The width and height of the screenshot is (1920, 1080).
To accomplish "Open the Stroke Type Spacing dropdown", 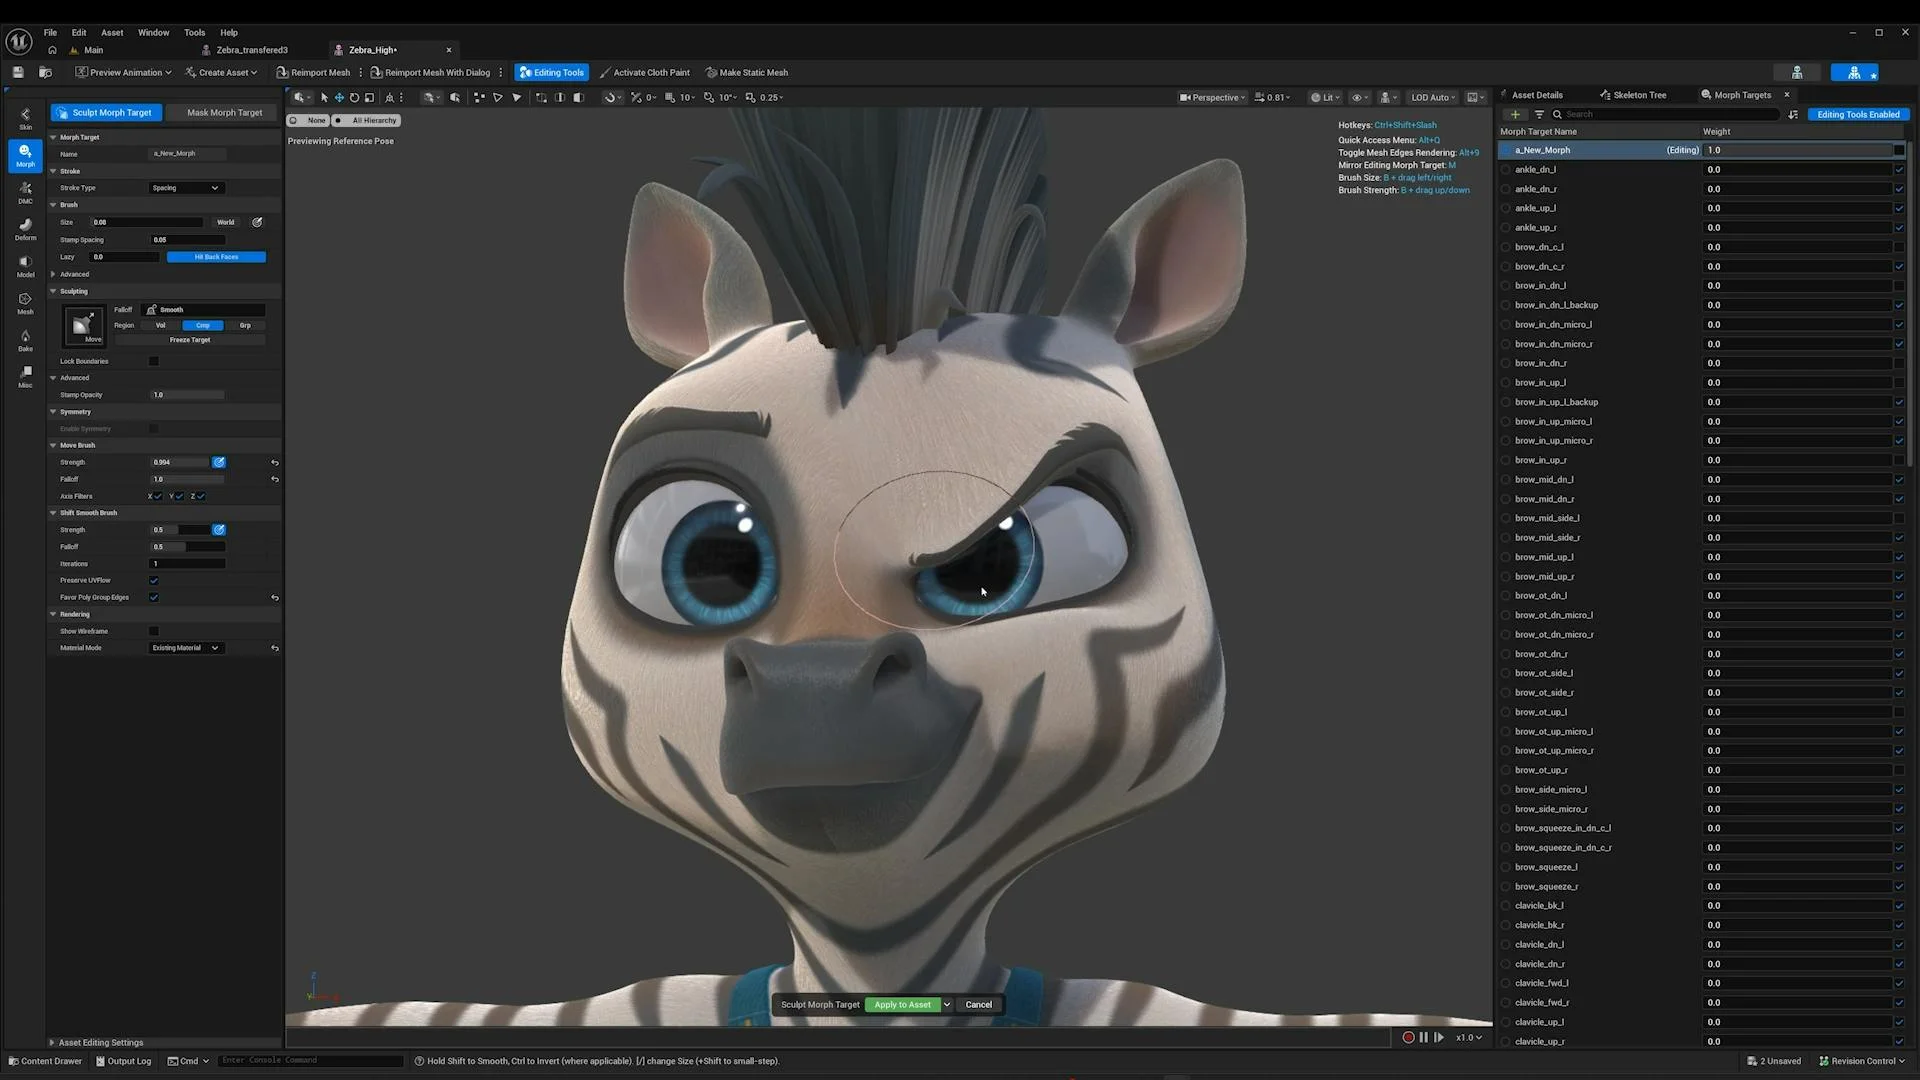I will coord(186,188).
